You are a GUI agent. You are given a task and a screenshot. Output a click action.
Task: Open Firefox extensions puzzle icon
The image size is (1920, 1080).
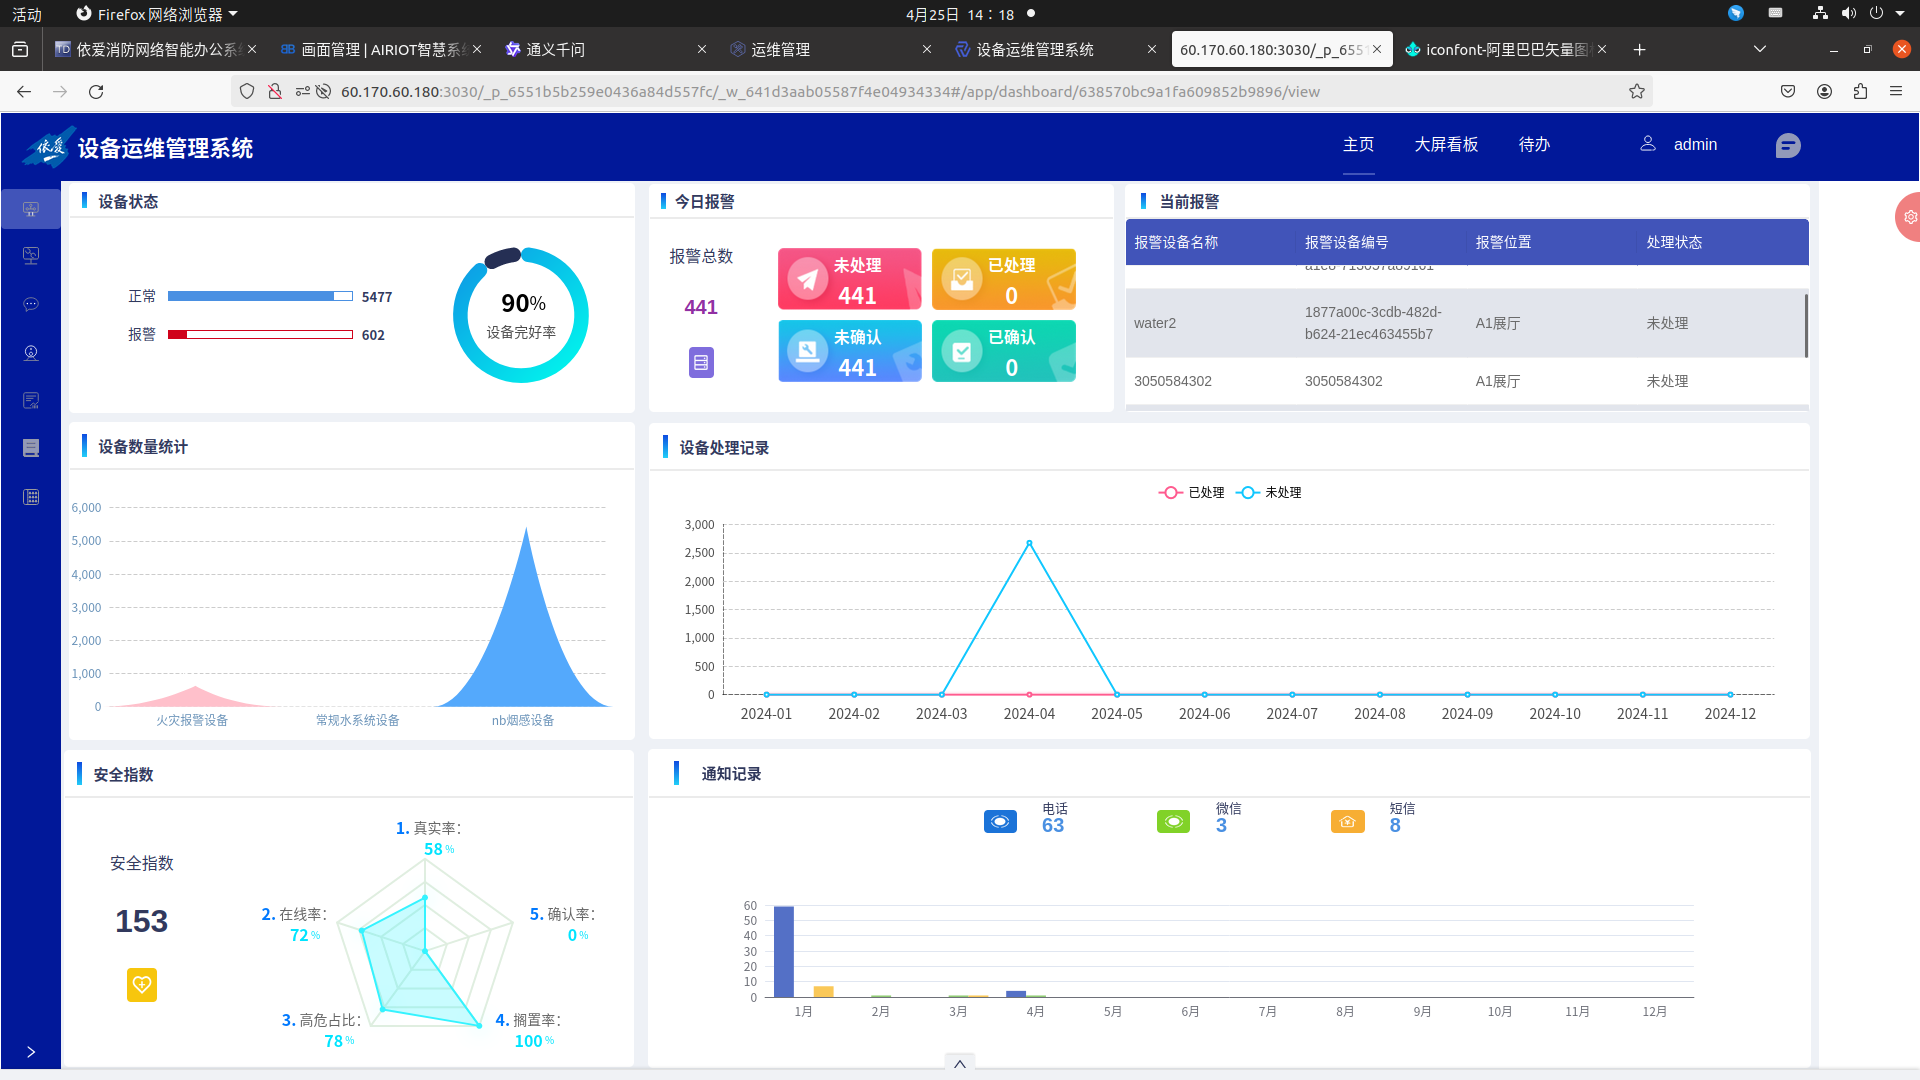(x=1860, y=92)
